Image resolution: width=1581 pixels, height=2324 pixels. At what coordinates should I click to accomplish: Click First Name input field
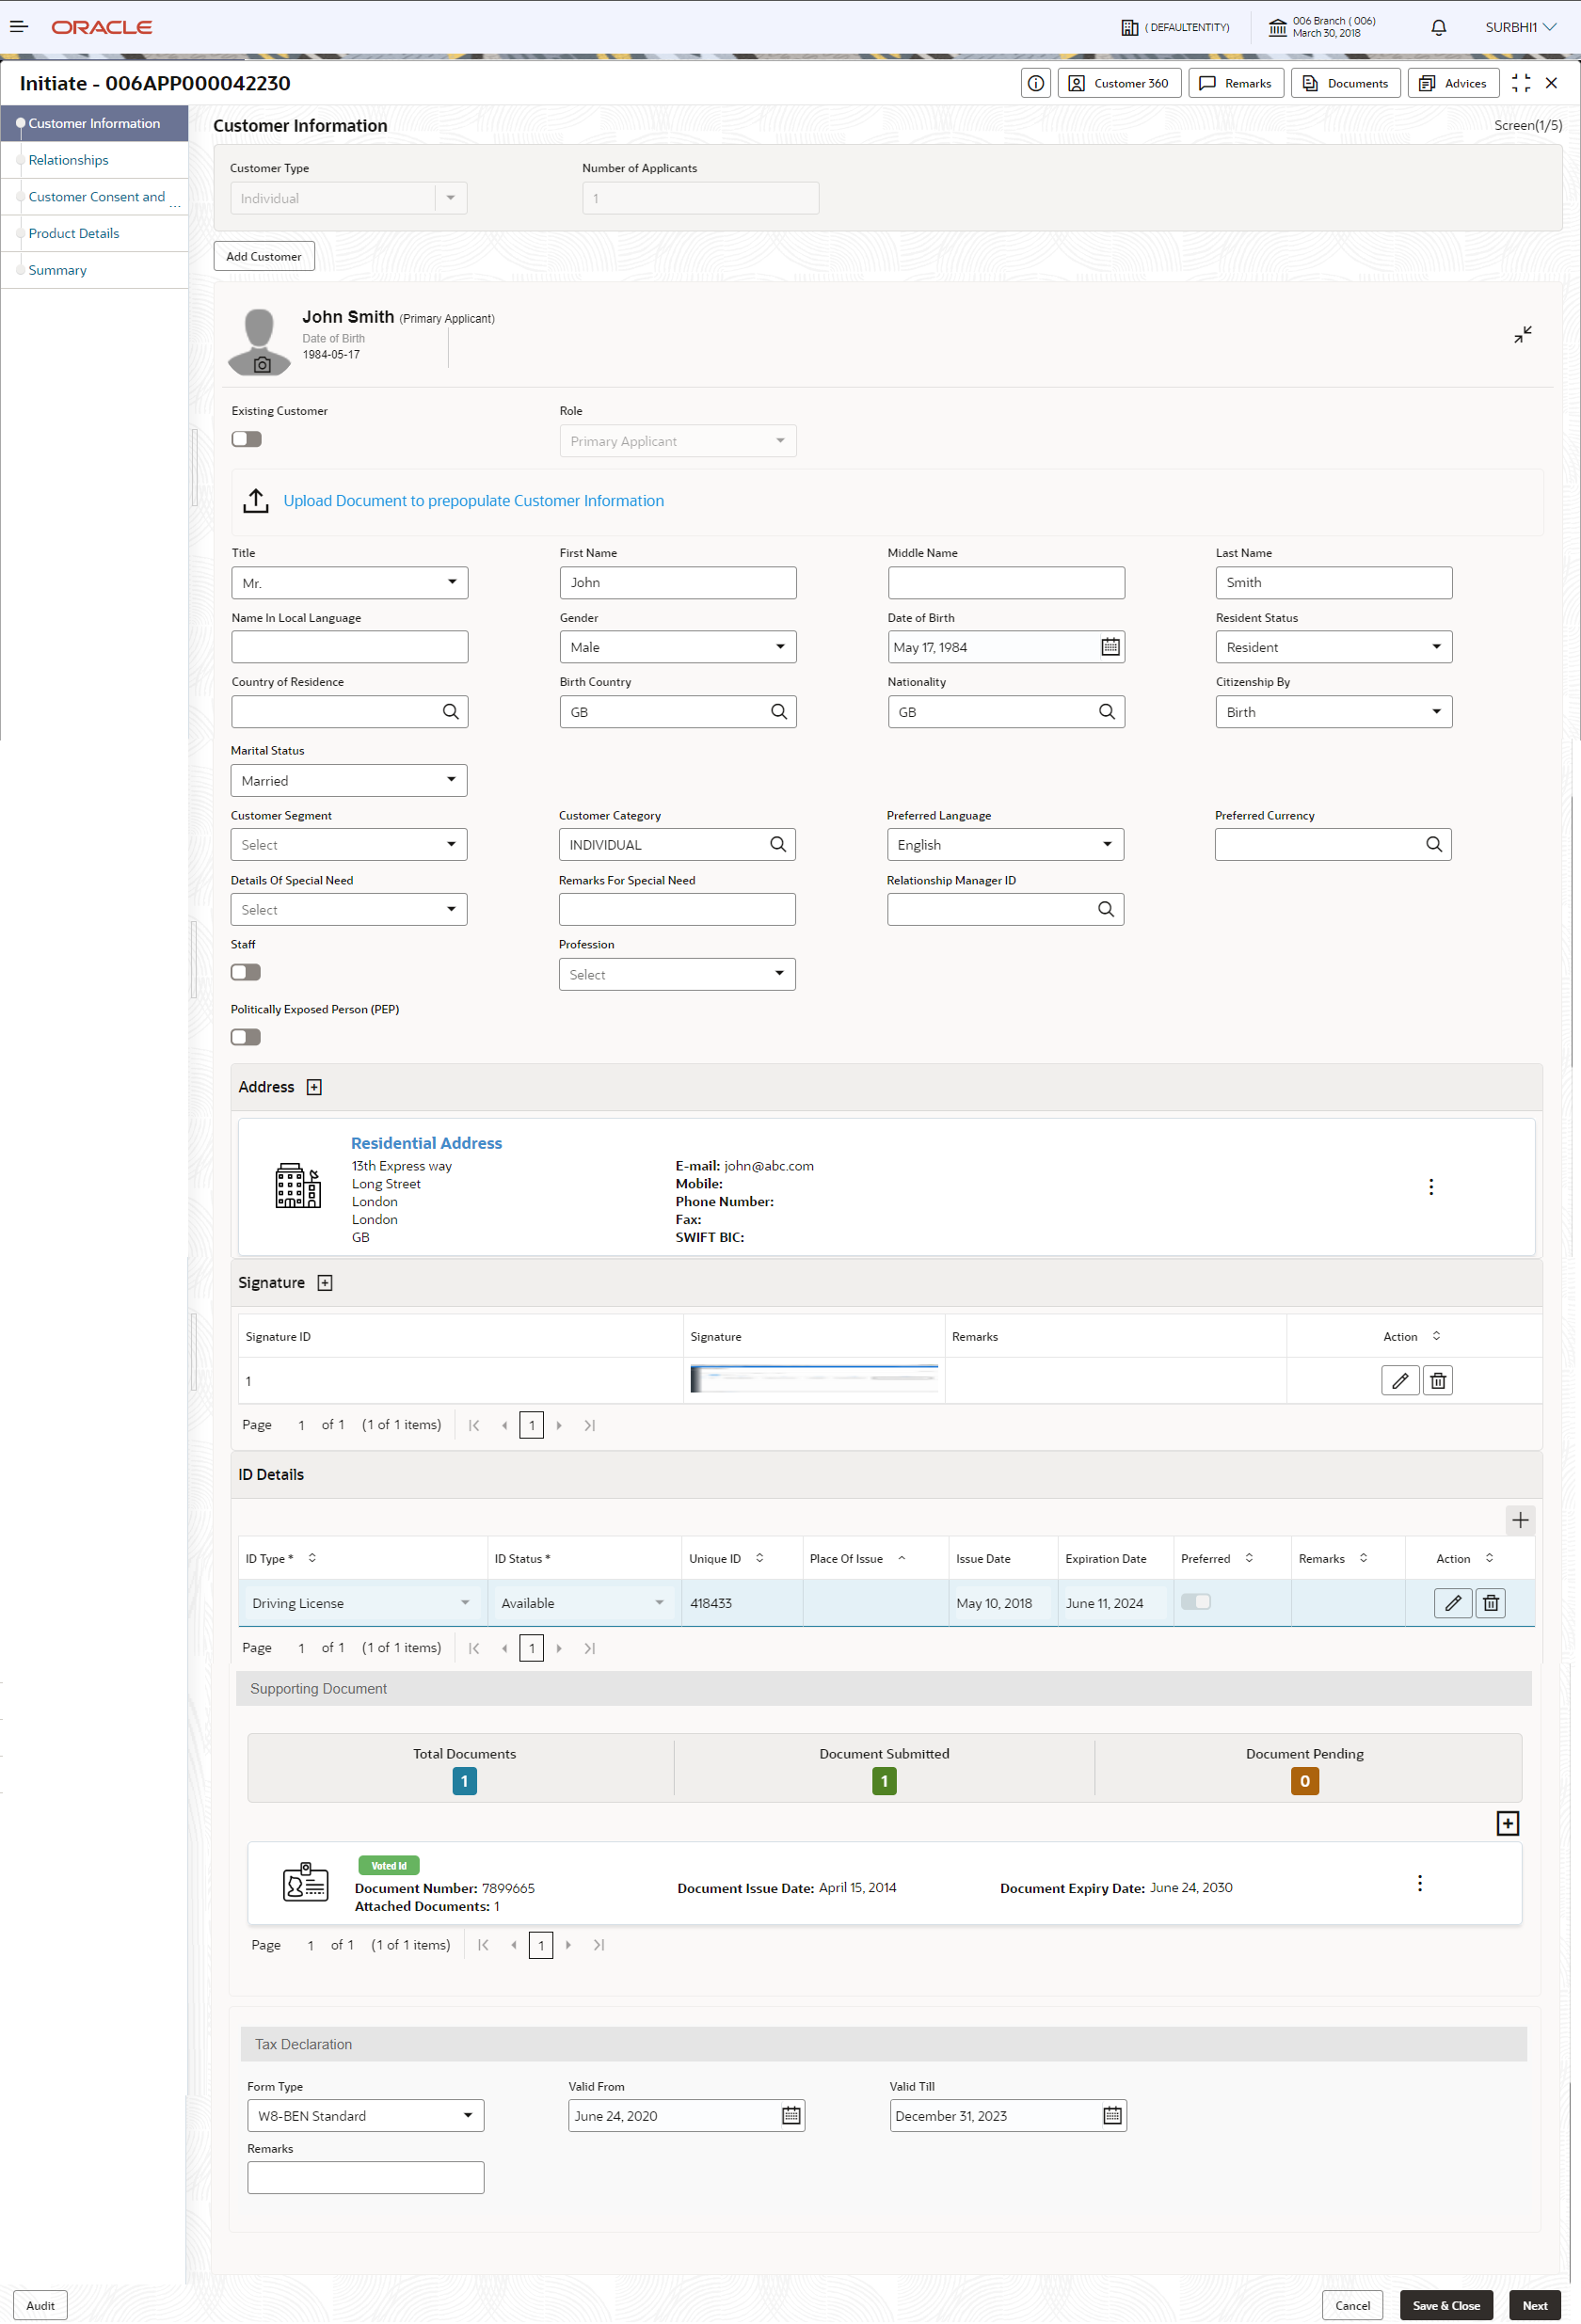[678, 583]
